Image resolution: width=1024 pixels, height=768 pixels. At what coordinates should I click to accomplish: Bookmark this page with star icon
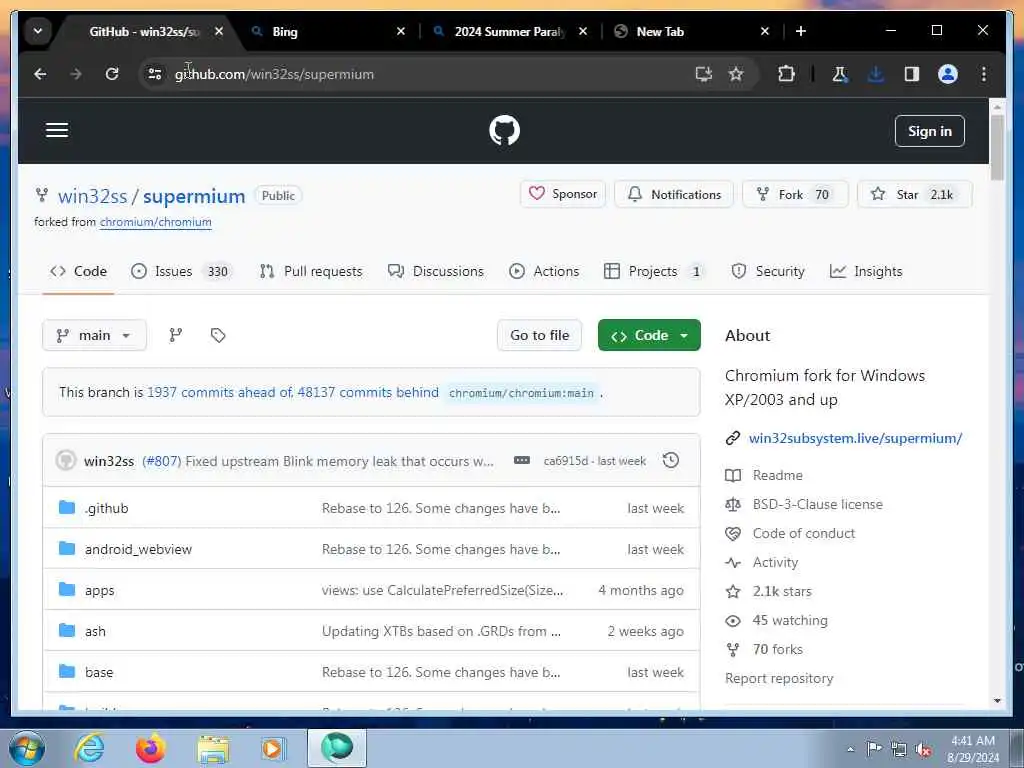click(x=736, y=74)
